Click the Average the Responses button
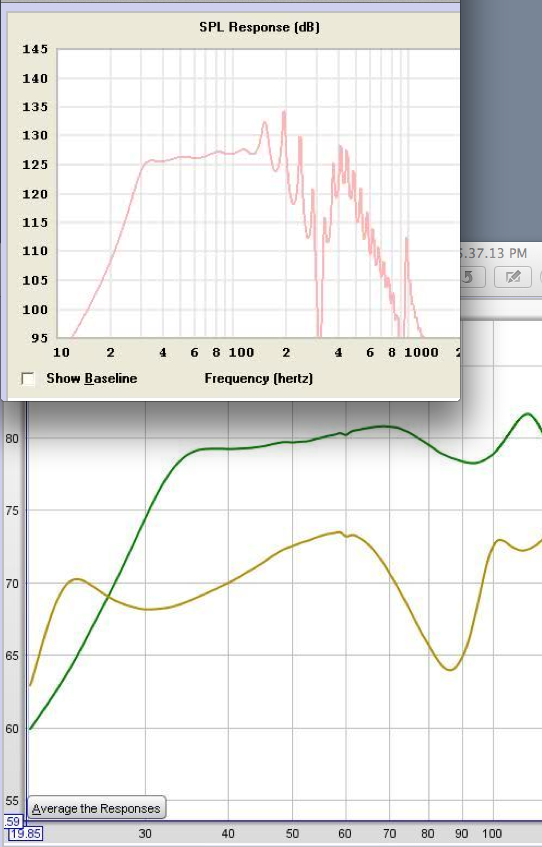542x847 pixels. pyautogui.click(x=96, y=809)
